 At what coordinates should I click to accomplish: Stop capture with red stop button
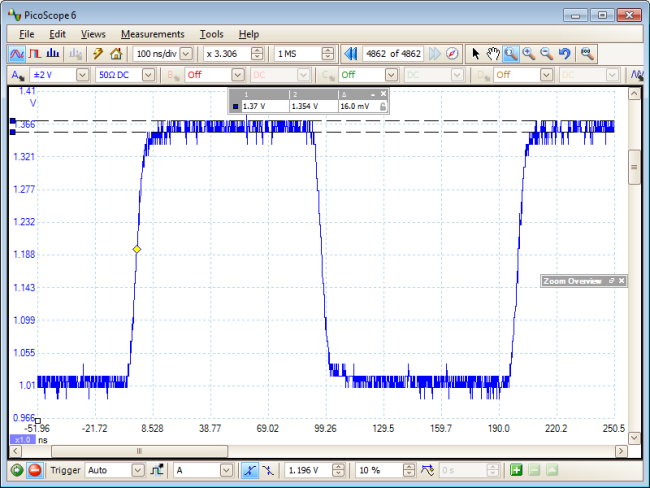click(35, 470)
